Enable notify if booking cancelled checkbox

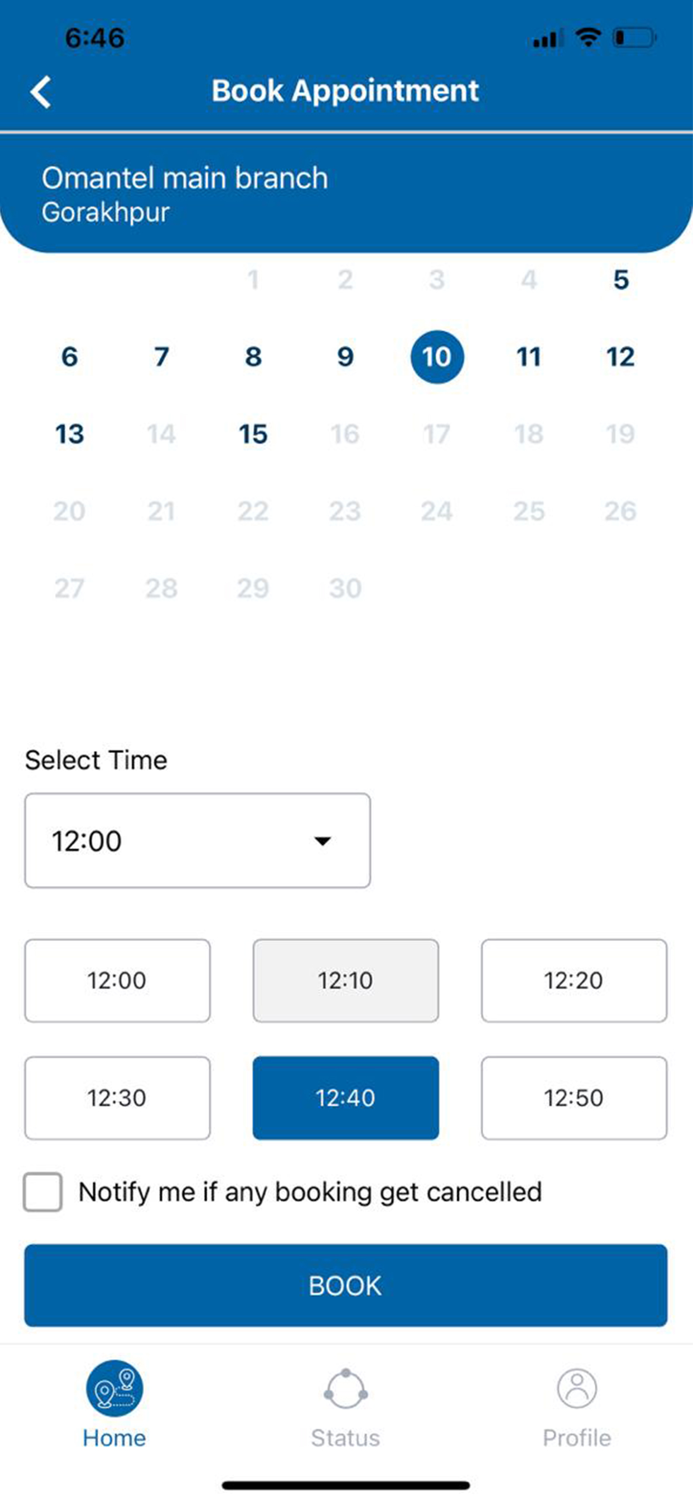coord(43,1192)
